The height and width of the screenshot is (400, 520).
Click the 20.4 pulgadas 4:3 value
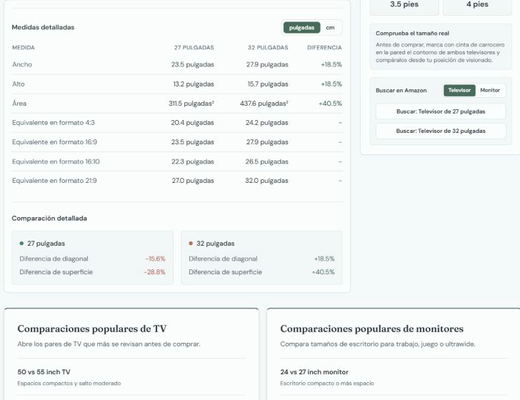(192, 123)
